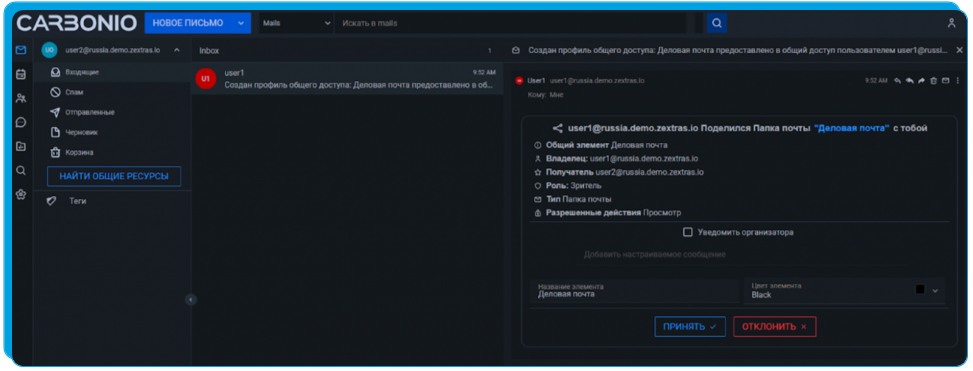The height and width of the screenshot is (371, 973).
Task: Collapse the folder sidebar with the arrow handle
Action: click(191, 300)
